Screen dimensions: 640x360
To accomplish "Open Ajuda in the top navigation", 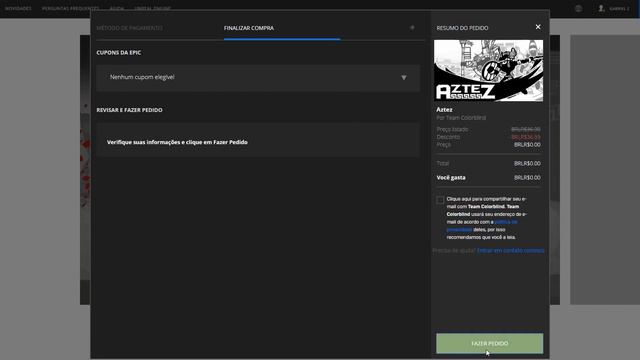I will [117, 8].
